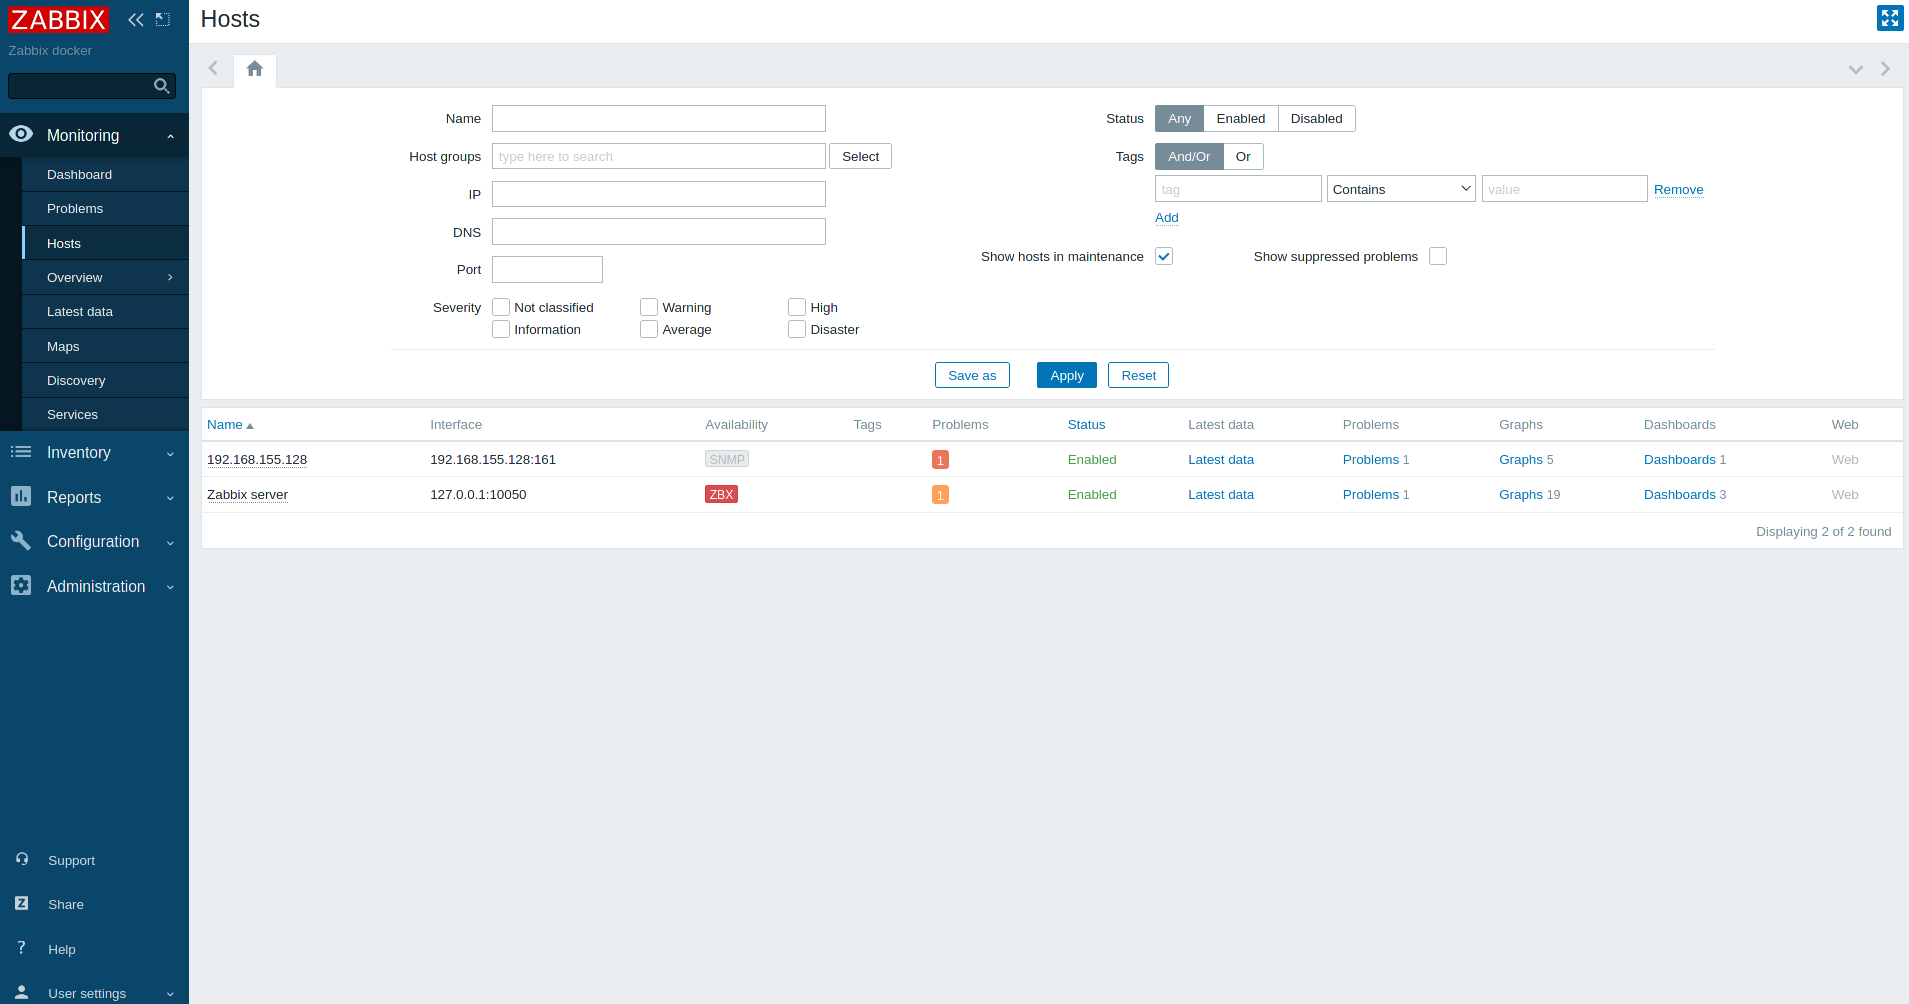This screenshot has width=1909, height=1004.
Task: Select the Enabled status filter option
Action: [1240, 119]
